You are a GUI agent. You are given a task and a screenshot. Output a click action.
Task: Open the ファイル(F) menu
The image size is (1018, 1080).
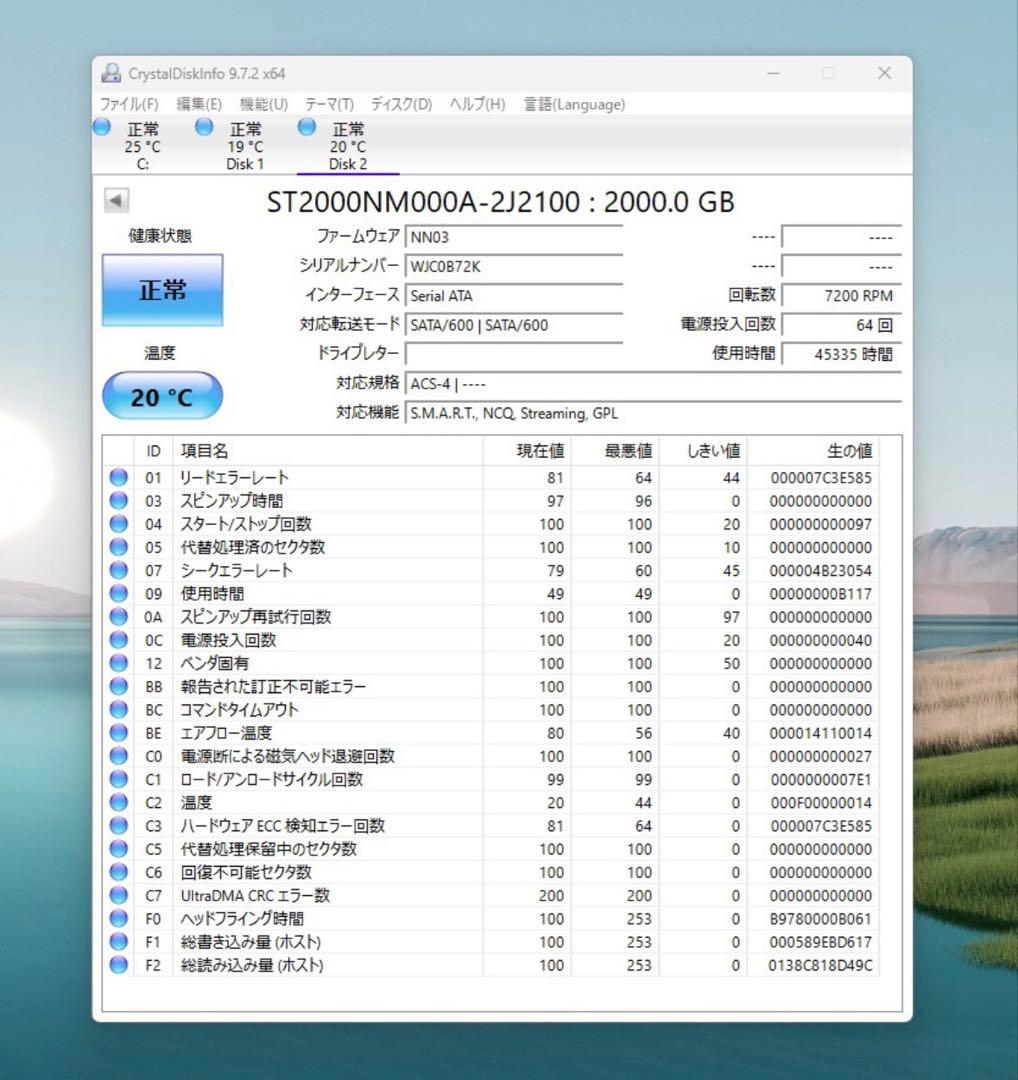[129, 104]
